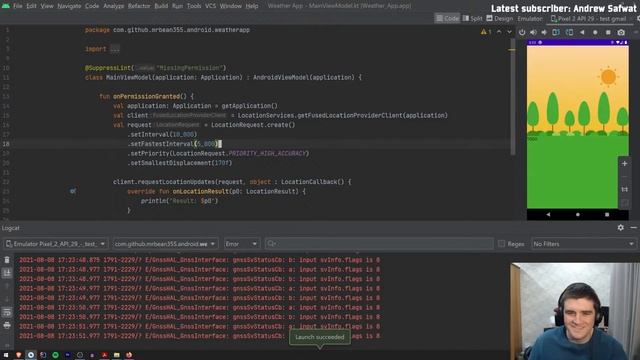Click the log entry timestamped 17:23:49.977 reading 'a: input'

coord(200,289)
